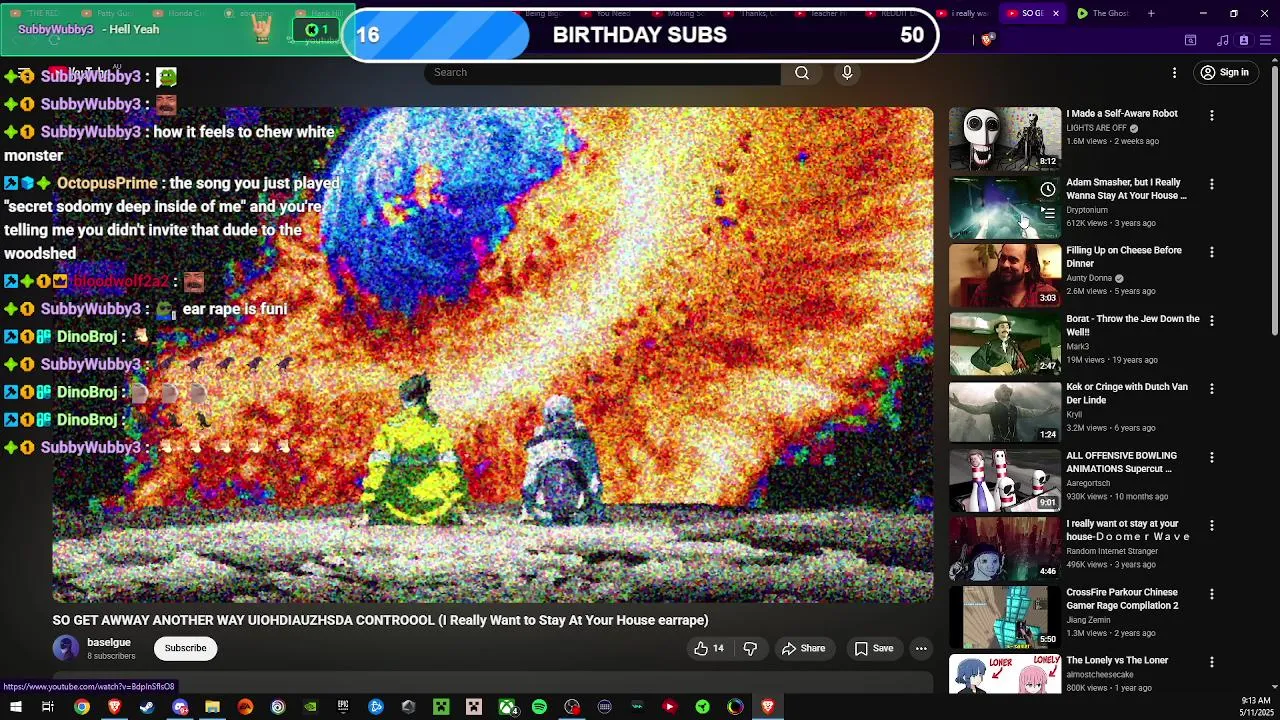Viewport: 1280px width, 720px height.
Task: Open options for Adam Smasher video
Action: (x=1211, y=184)
